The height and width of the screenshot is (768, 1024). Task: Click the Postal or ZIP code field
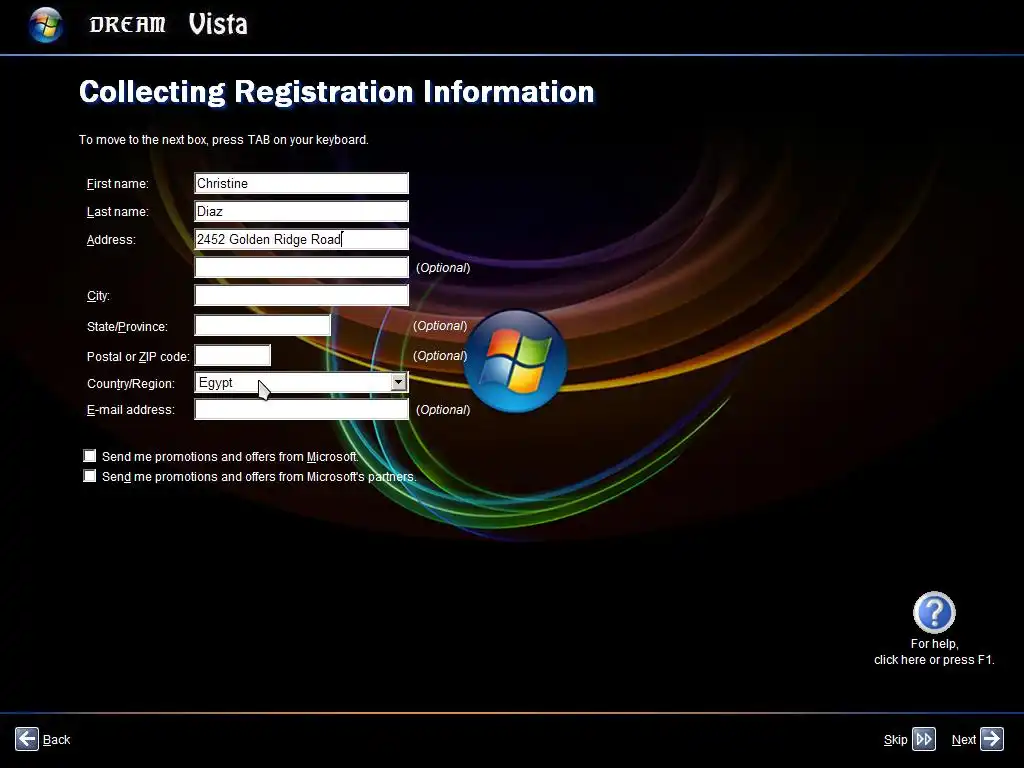[x=232, y=355]
